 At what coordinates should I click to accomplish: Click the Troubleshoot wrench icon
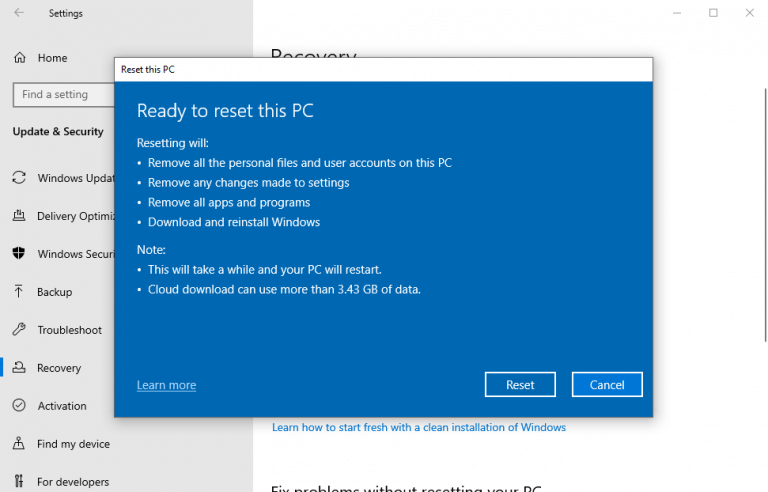[x=19, y=329]
